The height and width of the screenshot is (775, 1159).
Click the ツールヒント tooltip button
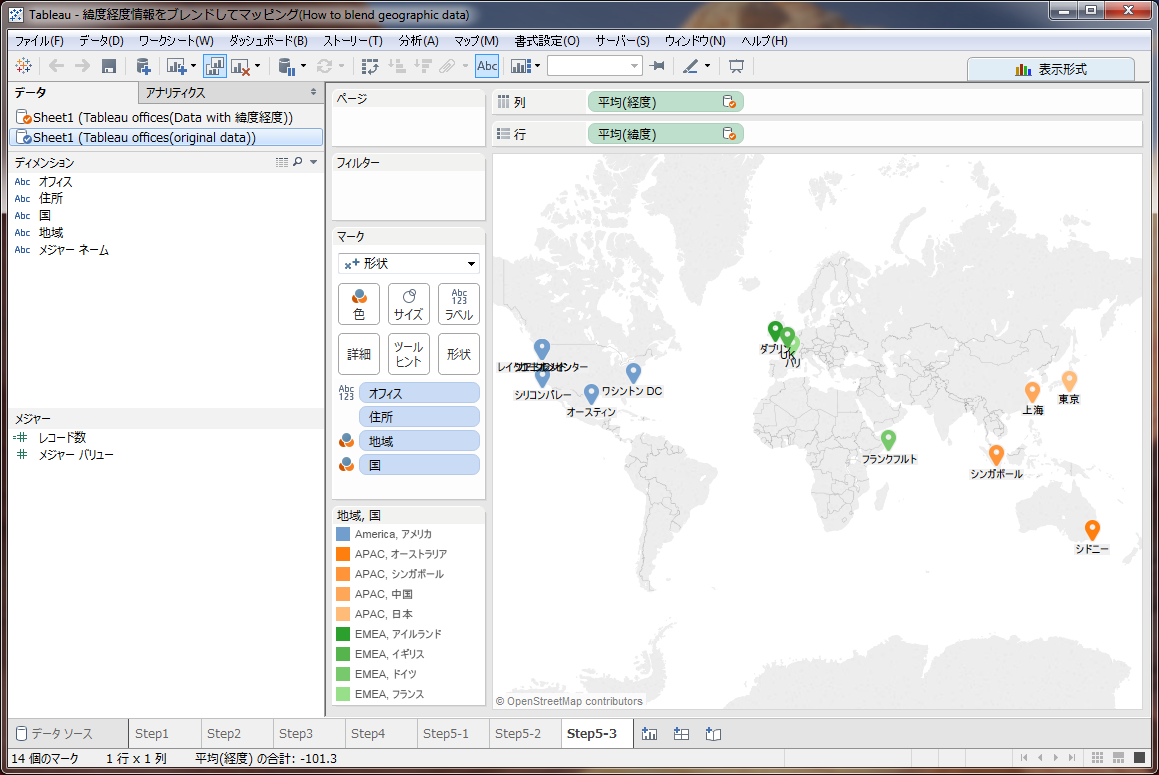409,354
